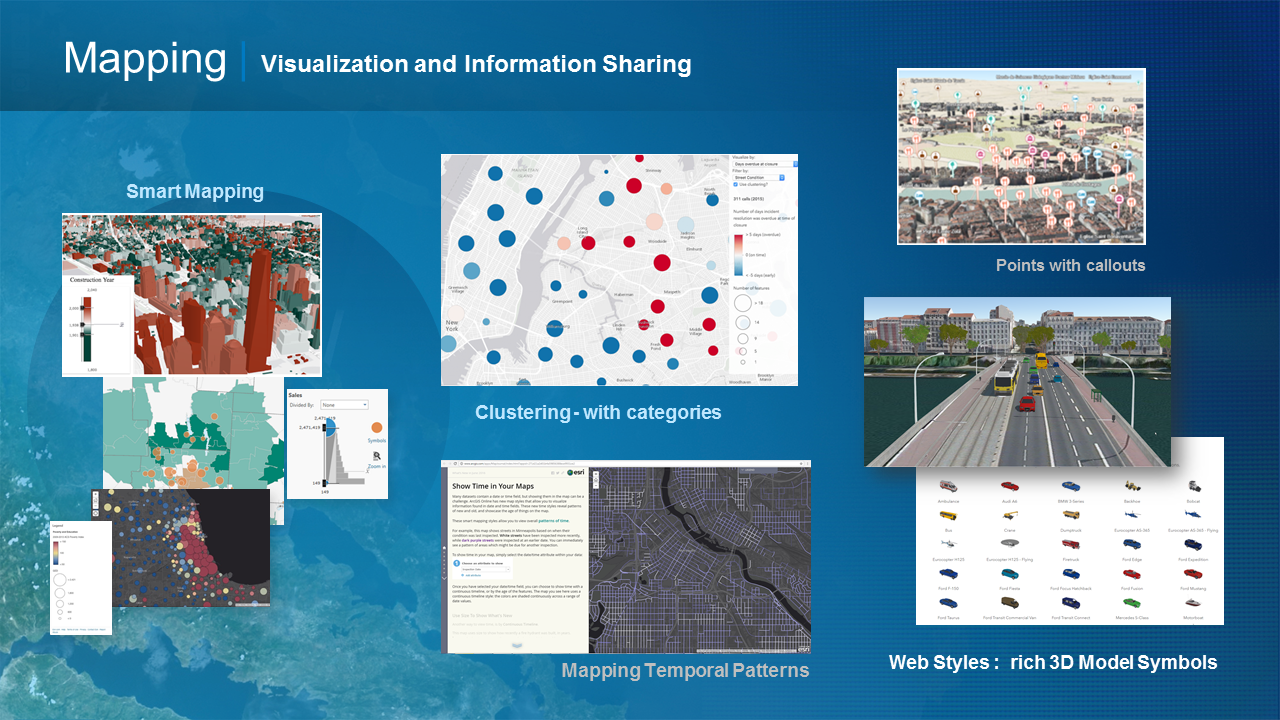Click the 311 calls (2015) label
Screen dimensions: 1280x720
(749, 199)
